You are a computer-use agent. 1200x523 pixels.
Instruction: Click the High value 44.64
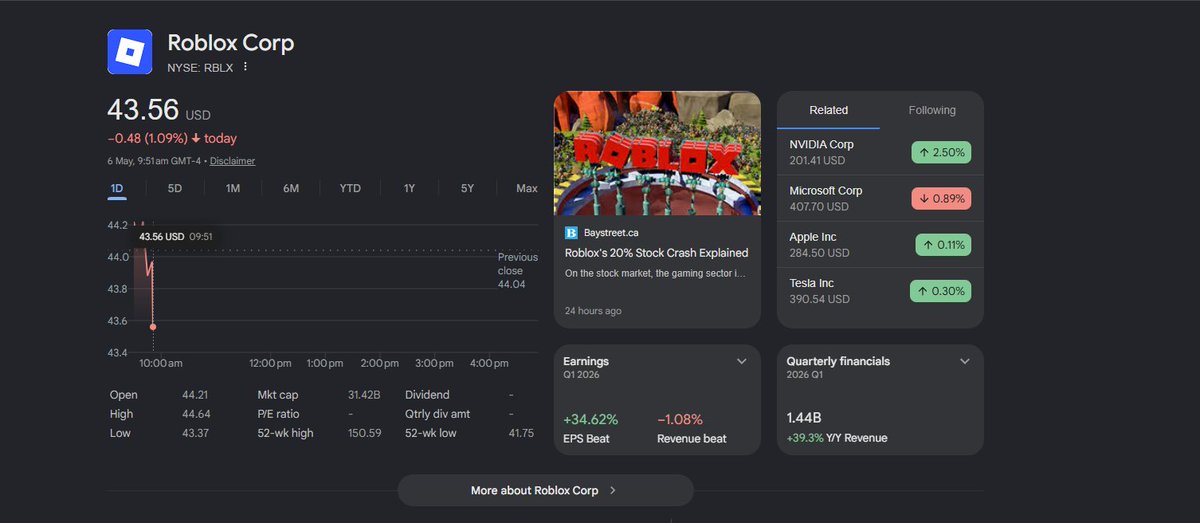coord(195,414)
